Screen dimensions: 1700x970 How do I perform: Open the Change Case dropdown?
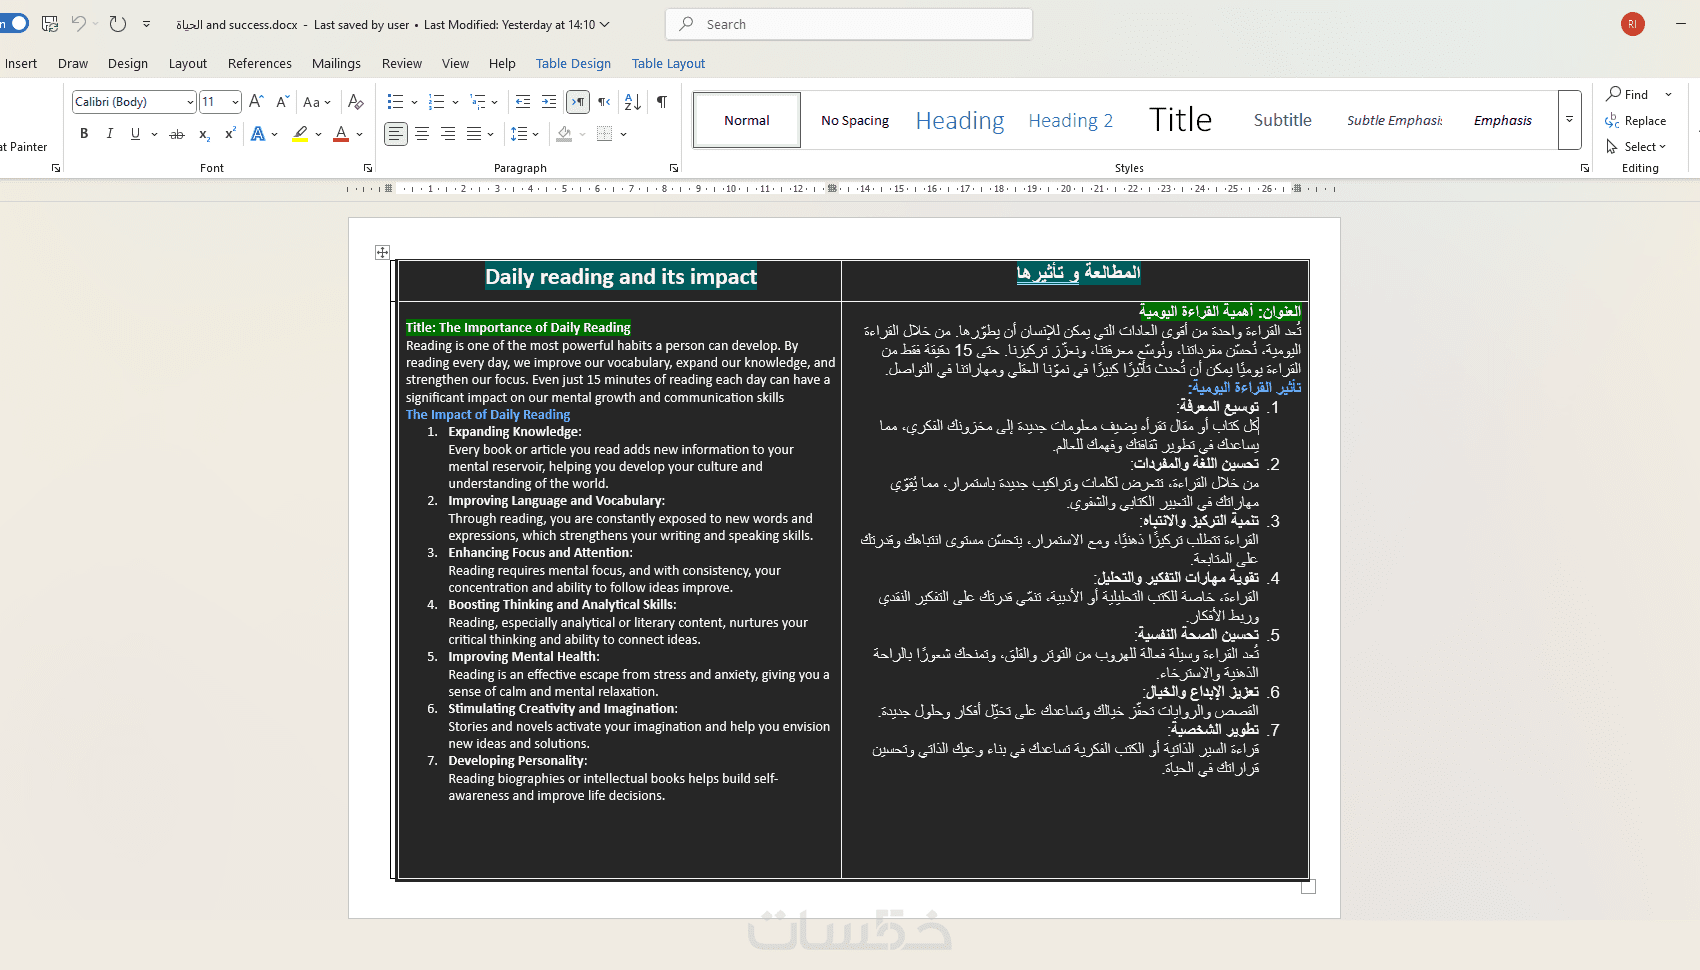316,102
